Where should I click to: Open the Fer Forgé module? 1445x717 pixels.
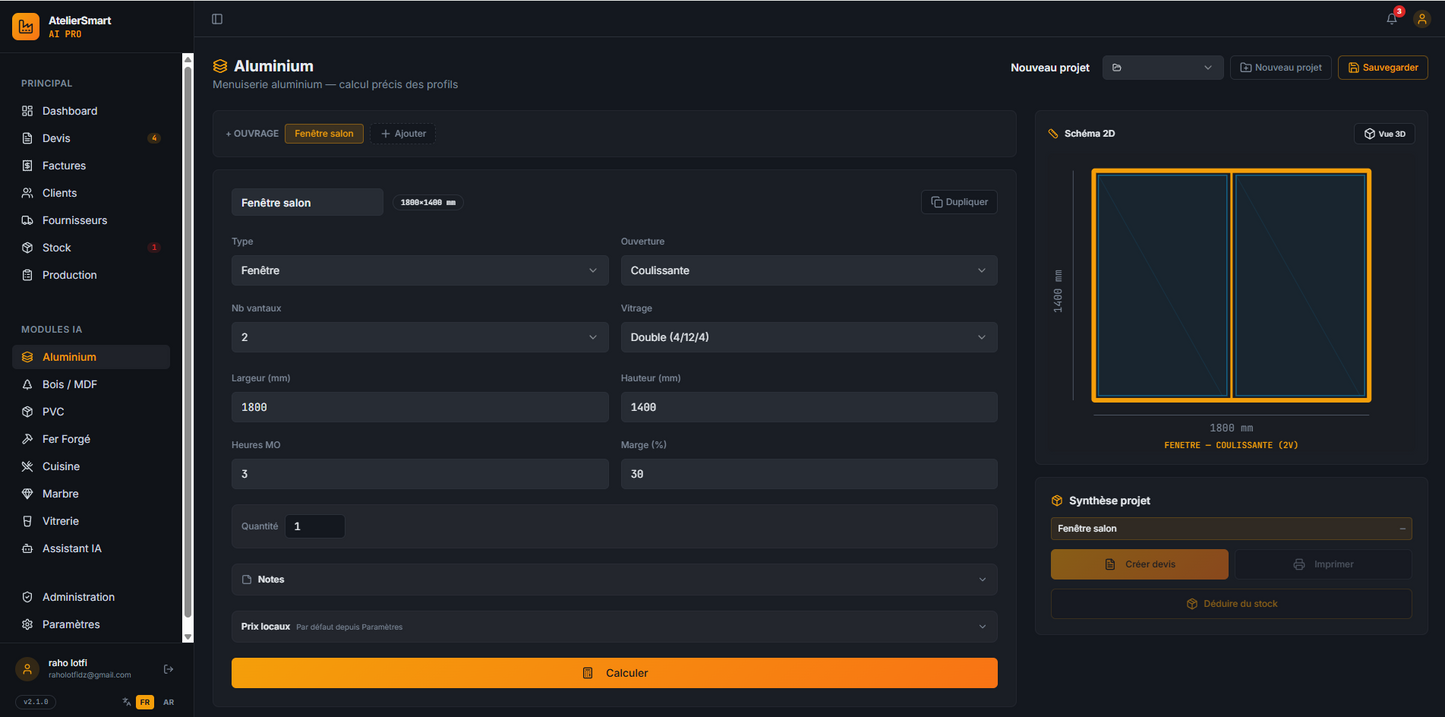(x=66, y=439)
